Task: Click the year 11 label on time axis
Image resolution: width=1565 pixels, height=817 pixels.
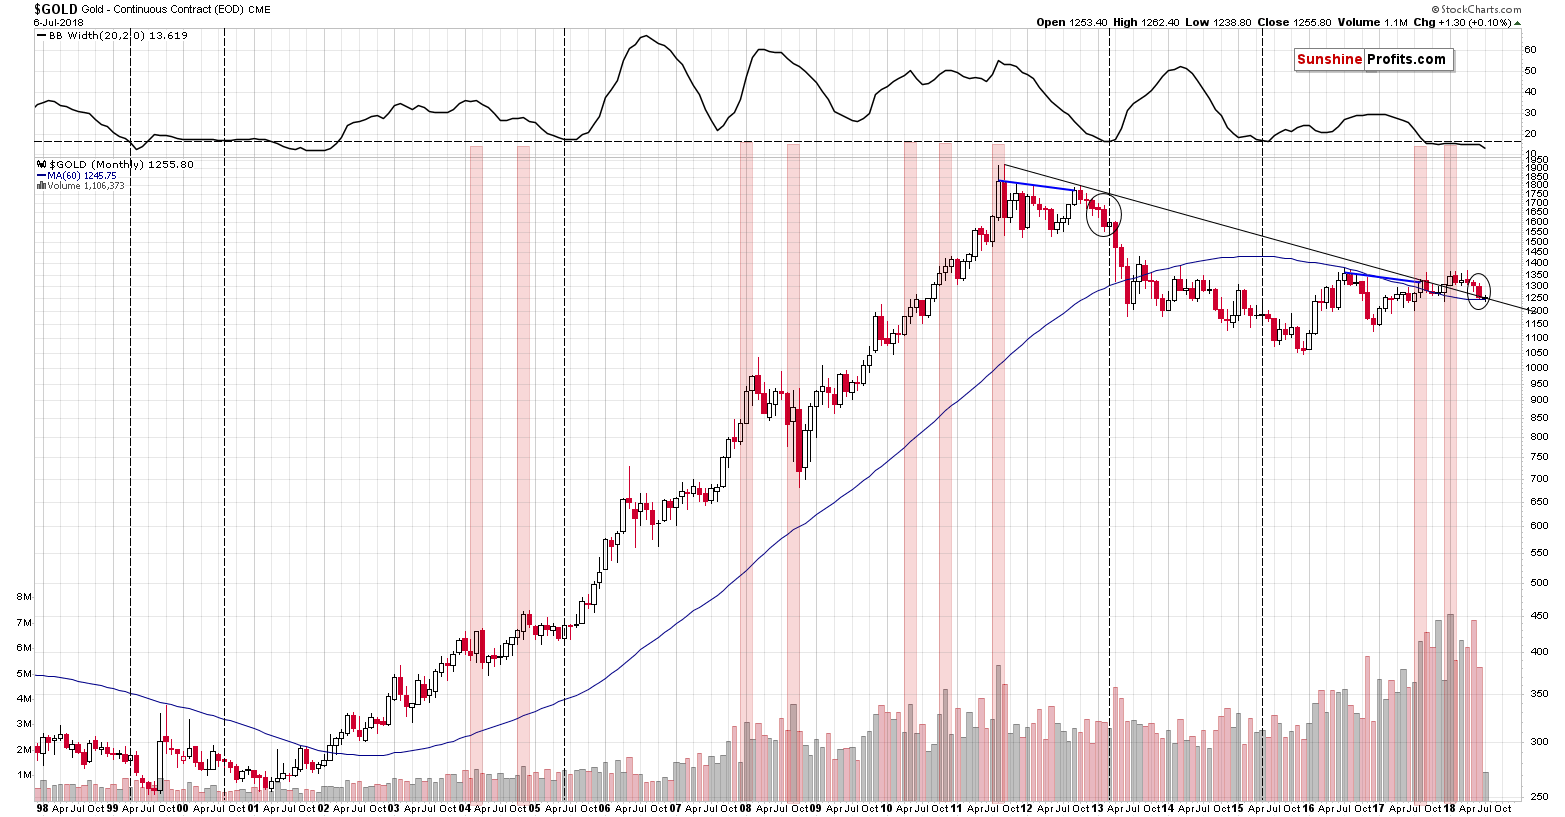Action: pyautogui.click(x=957, y=809)
